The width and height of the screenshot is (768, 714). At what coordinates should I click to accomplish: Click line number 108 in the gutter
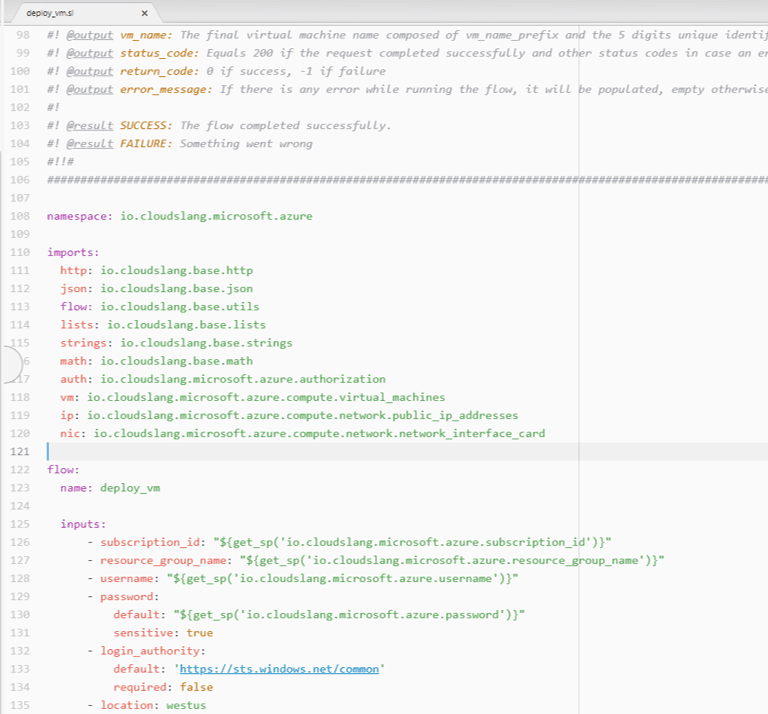click(x=20, y=217)
